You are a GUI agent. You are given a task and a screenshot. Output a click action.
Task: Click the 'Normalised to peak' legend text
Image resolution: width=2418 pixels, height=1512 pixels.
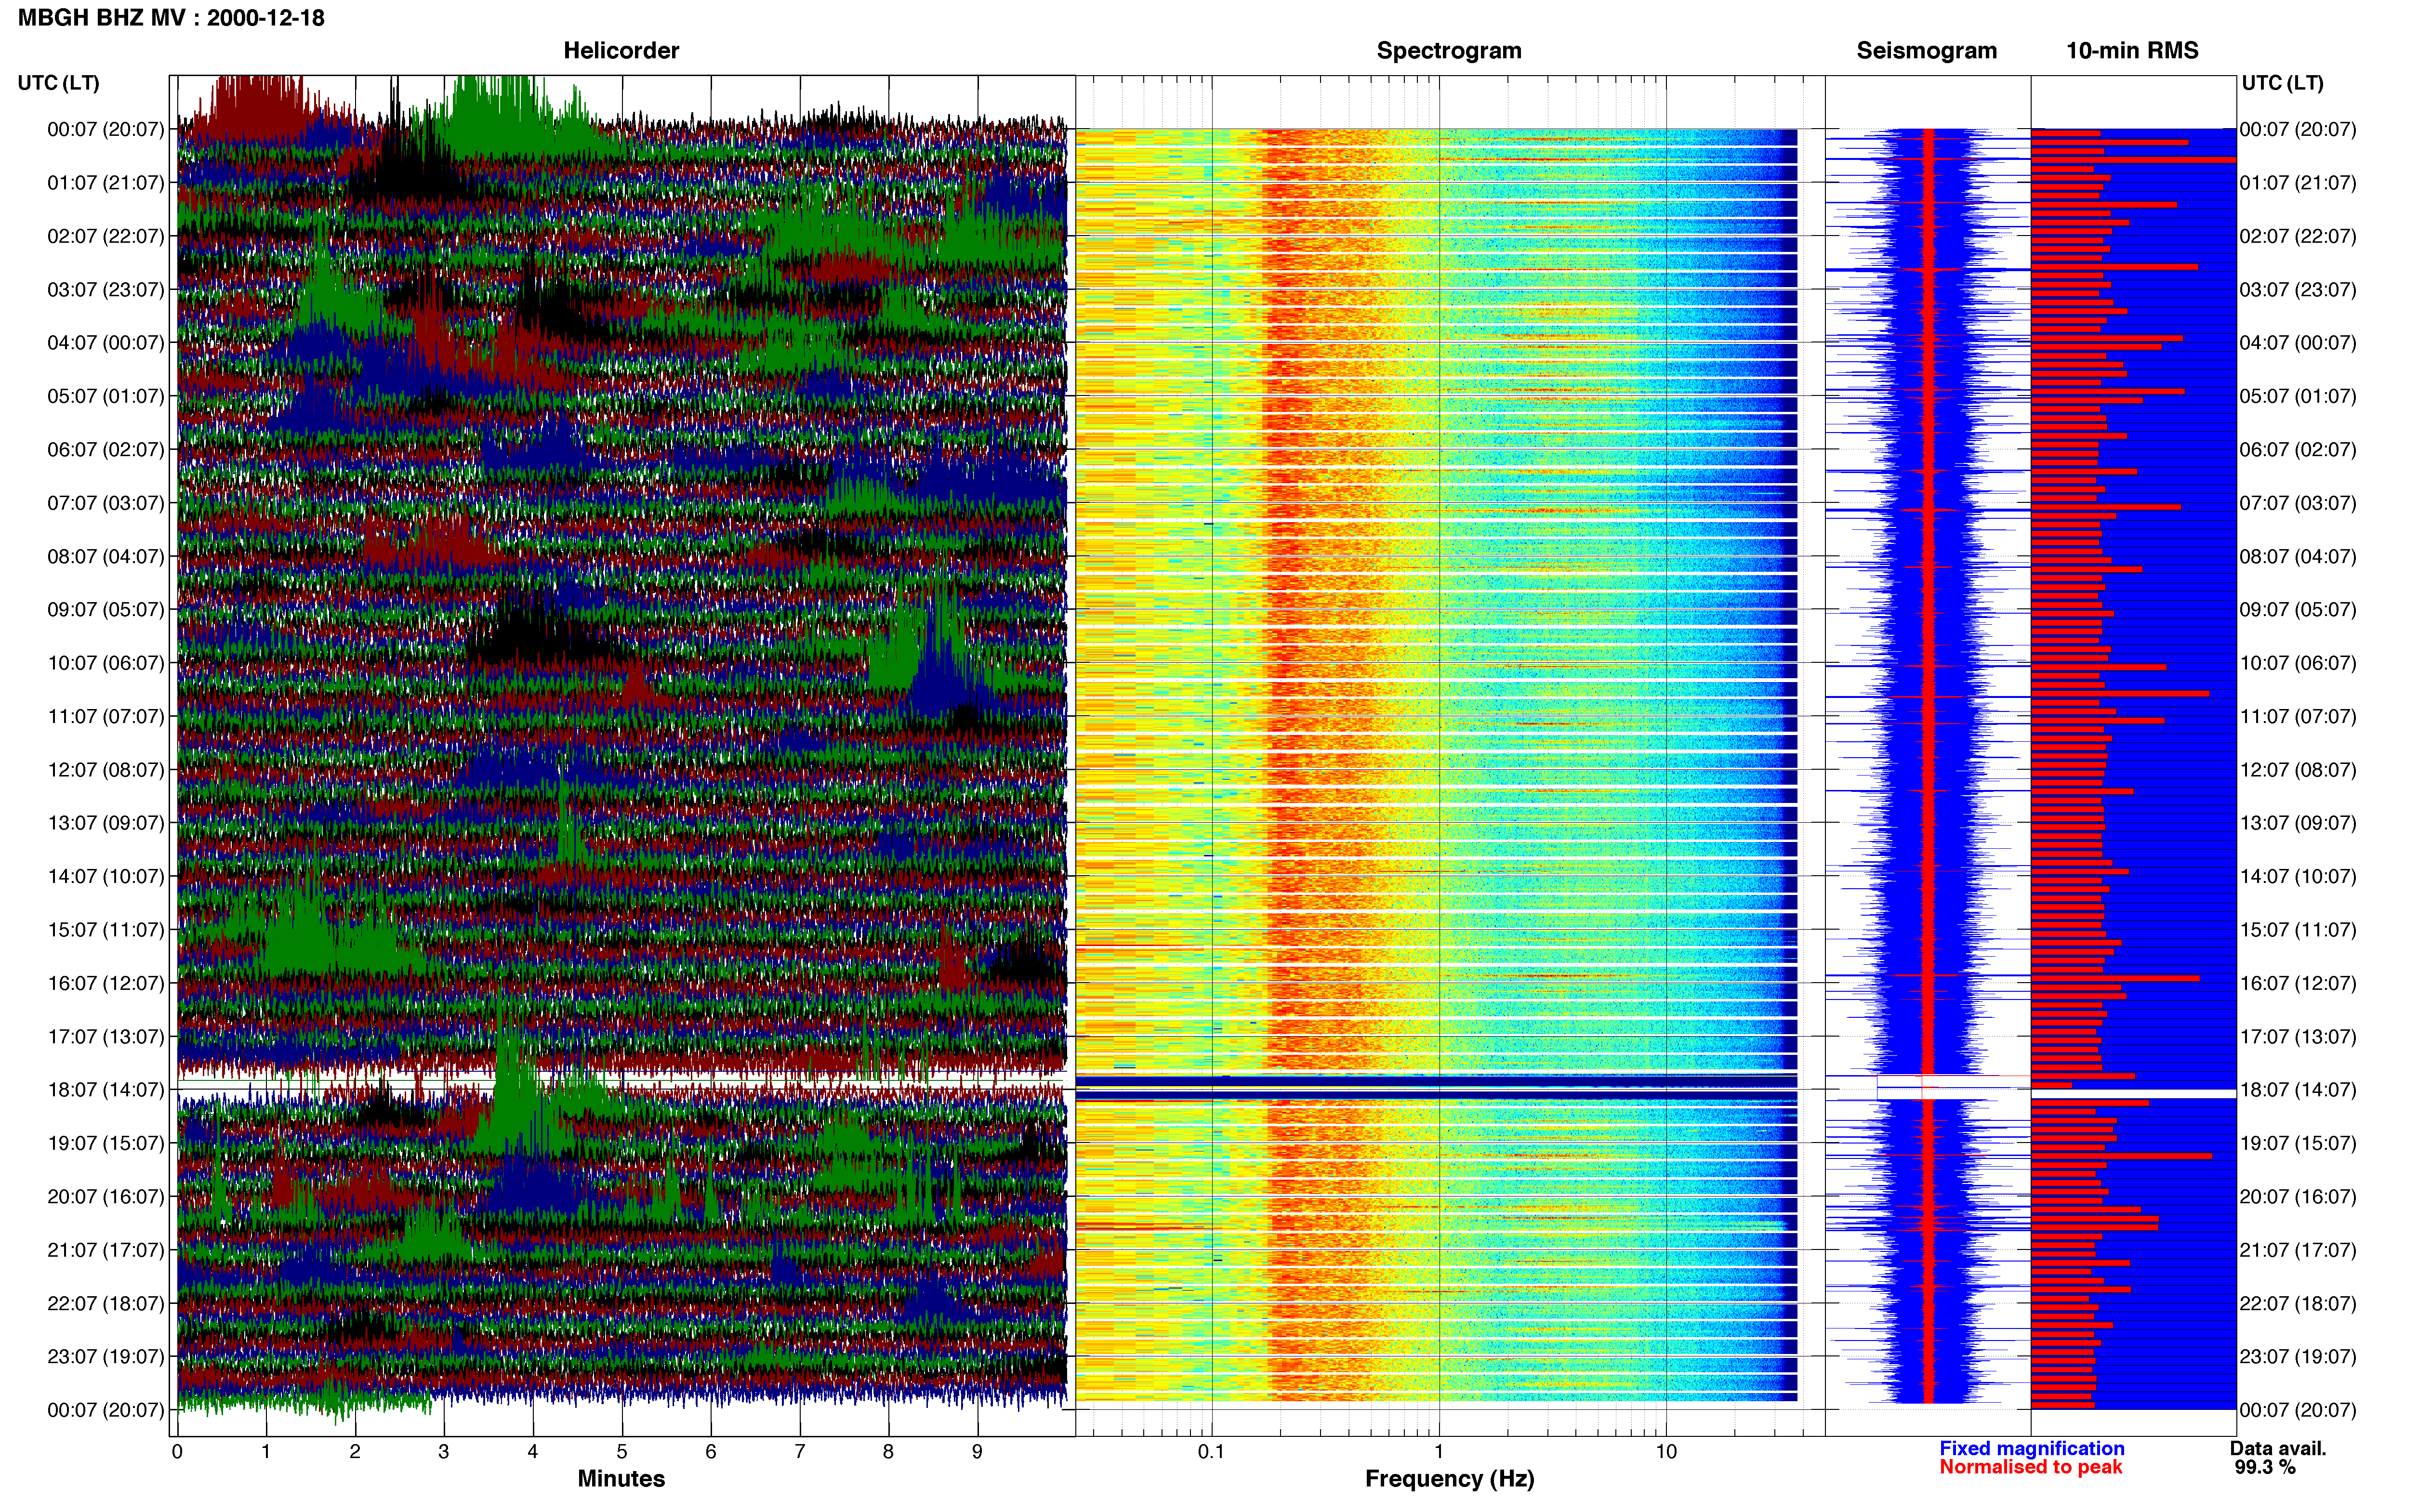pyautogui.click(x=2030, y=1467)
